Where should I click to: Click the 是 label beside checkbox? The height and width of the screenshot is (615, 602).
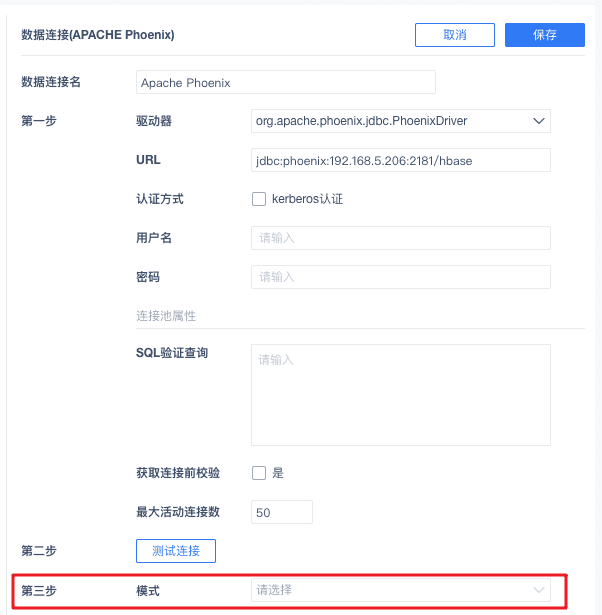point(278,473)
